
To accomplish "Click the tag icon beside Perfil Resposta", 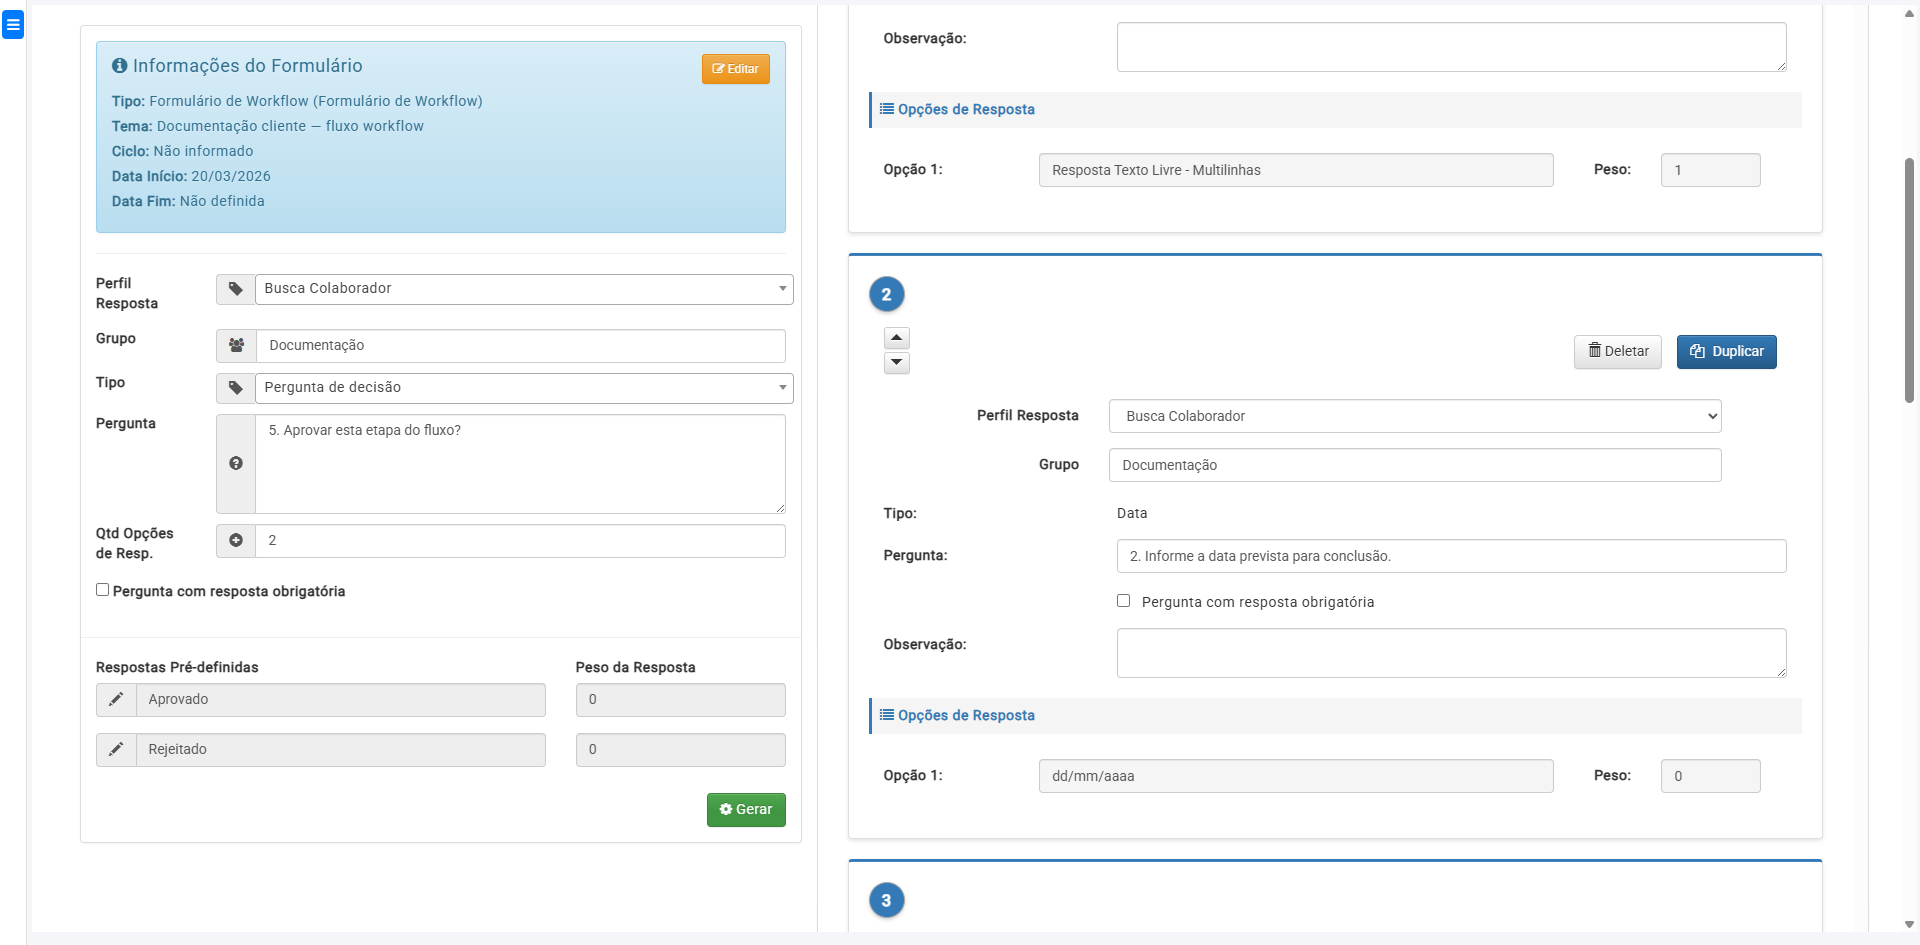I will pos(236,289).
